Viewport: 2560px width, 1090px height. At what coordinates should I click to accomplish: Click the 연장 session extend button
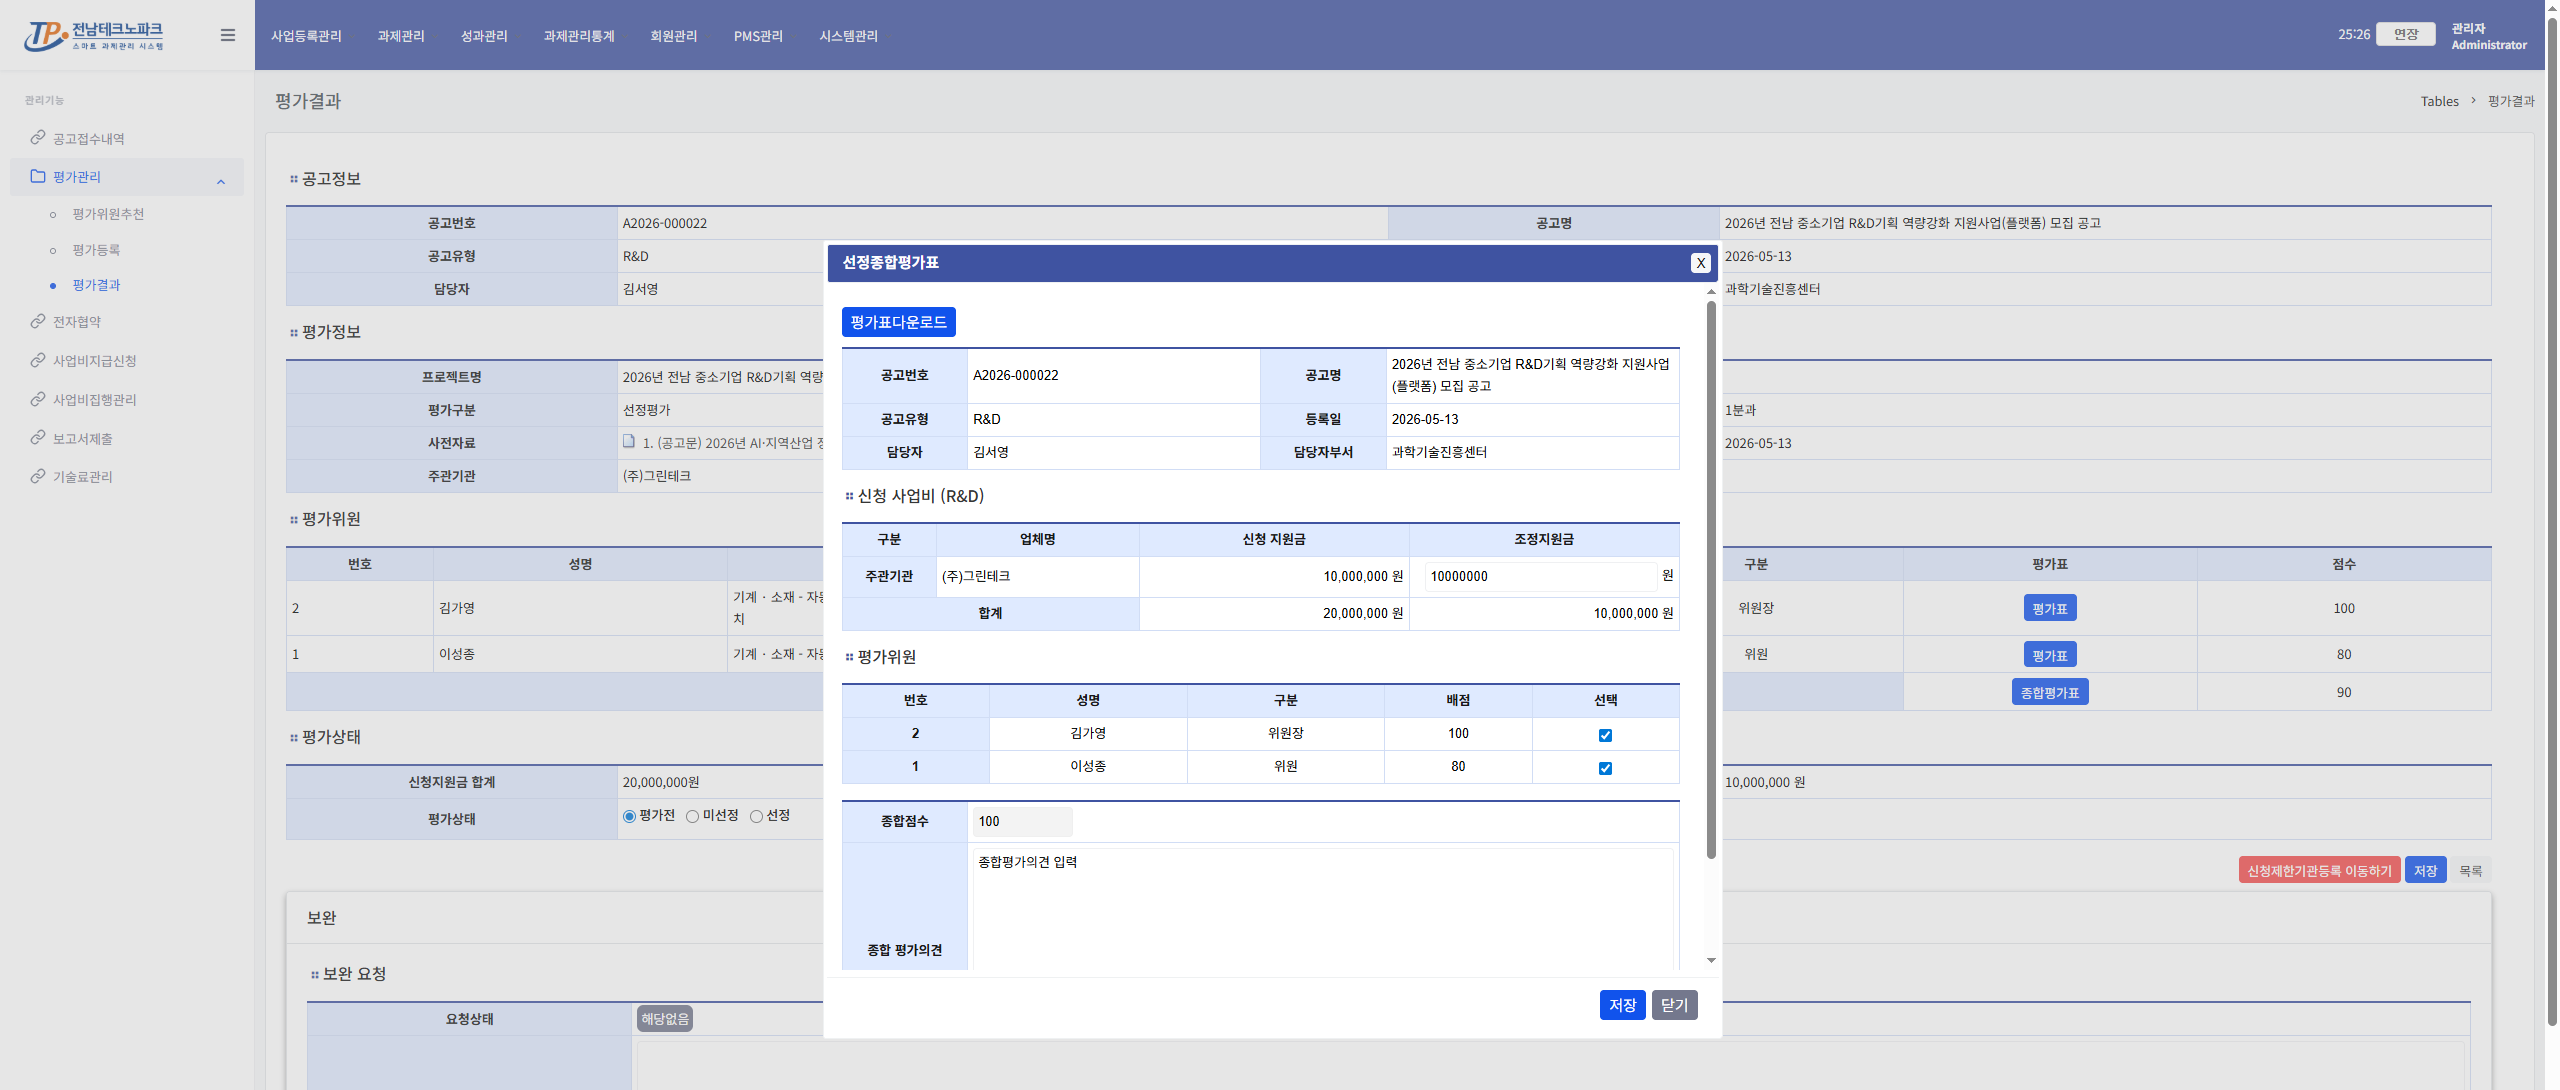point(2405,34)
